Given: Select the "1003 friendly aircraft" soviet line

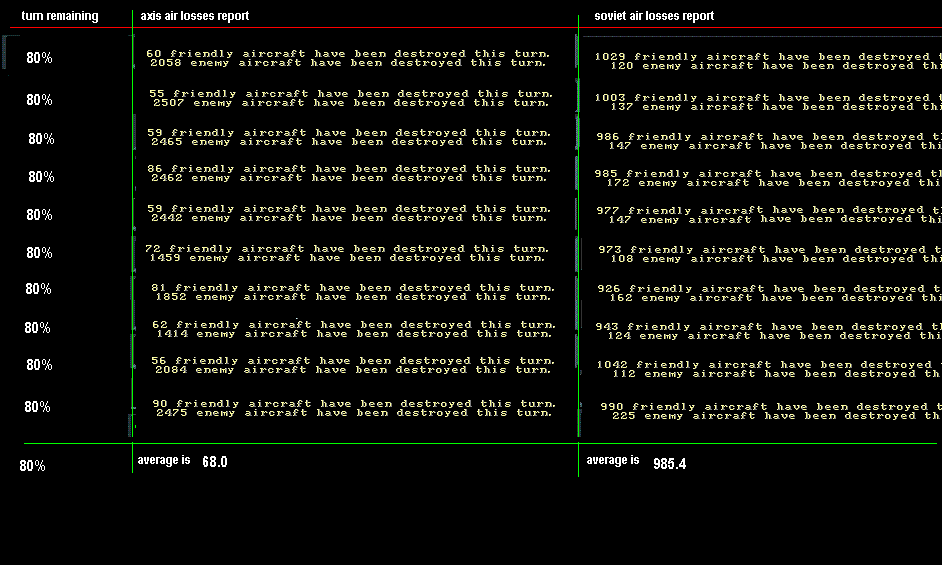Looking at the screenshot, I should [x=768, y=98].
